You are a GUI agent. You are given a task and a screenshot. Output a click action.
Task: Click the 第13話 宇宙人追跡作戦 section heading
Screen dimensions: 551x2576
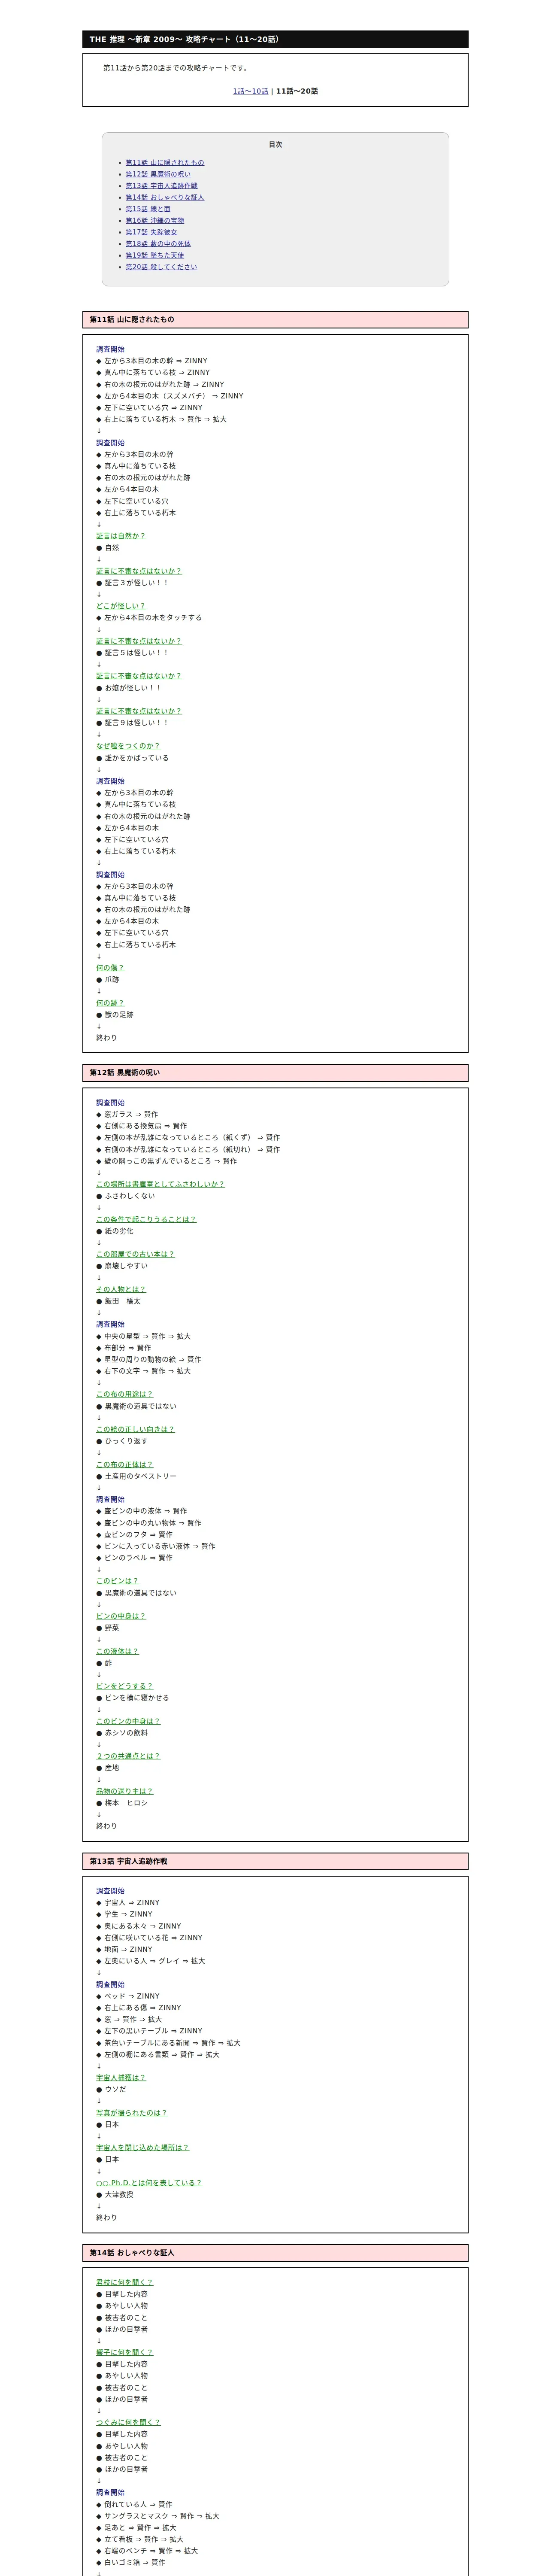275,1862
